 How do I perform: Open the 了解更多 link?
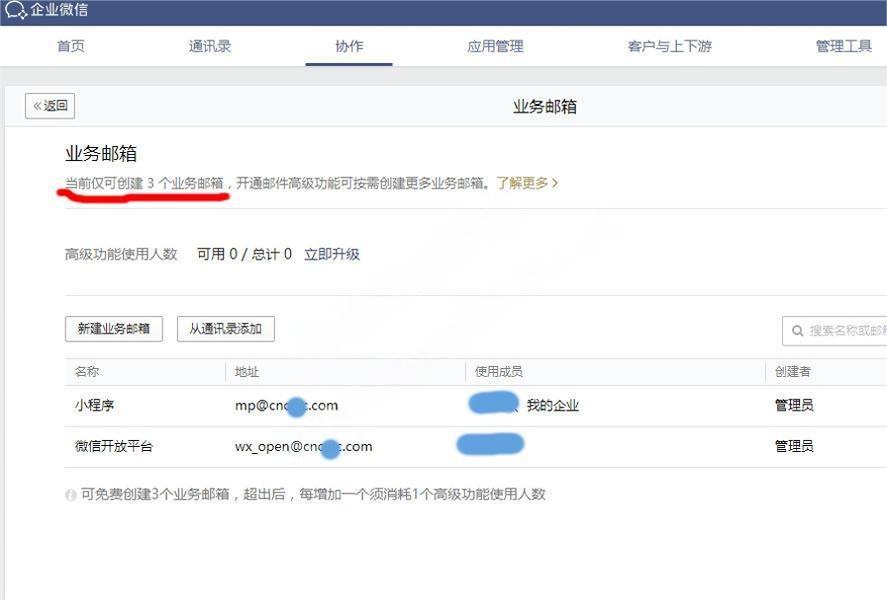(x=527, y=183)
